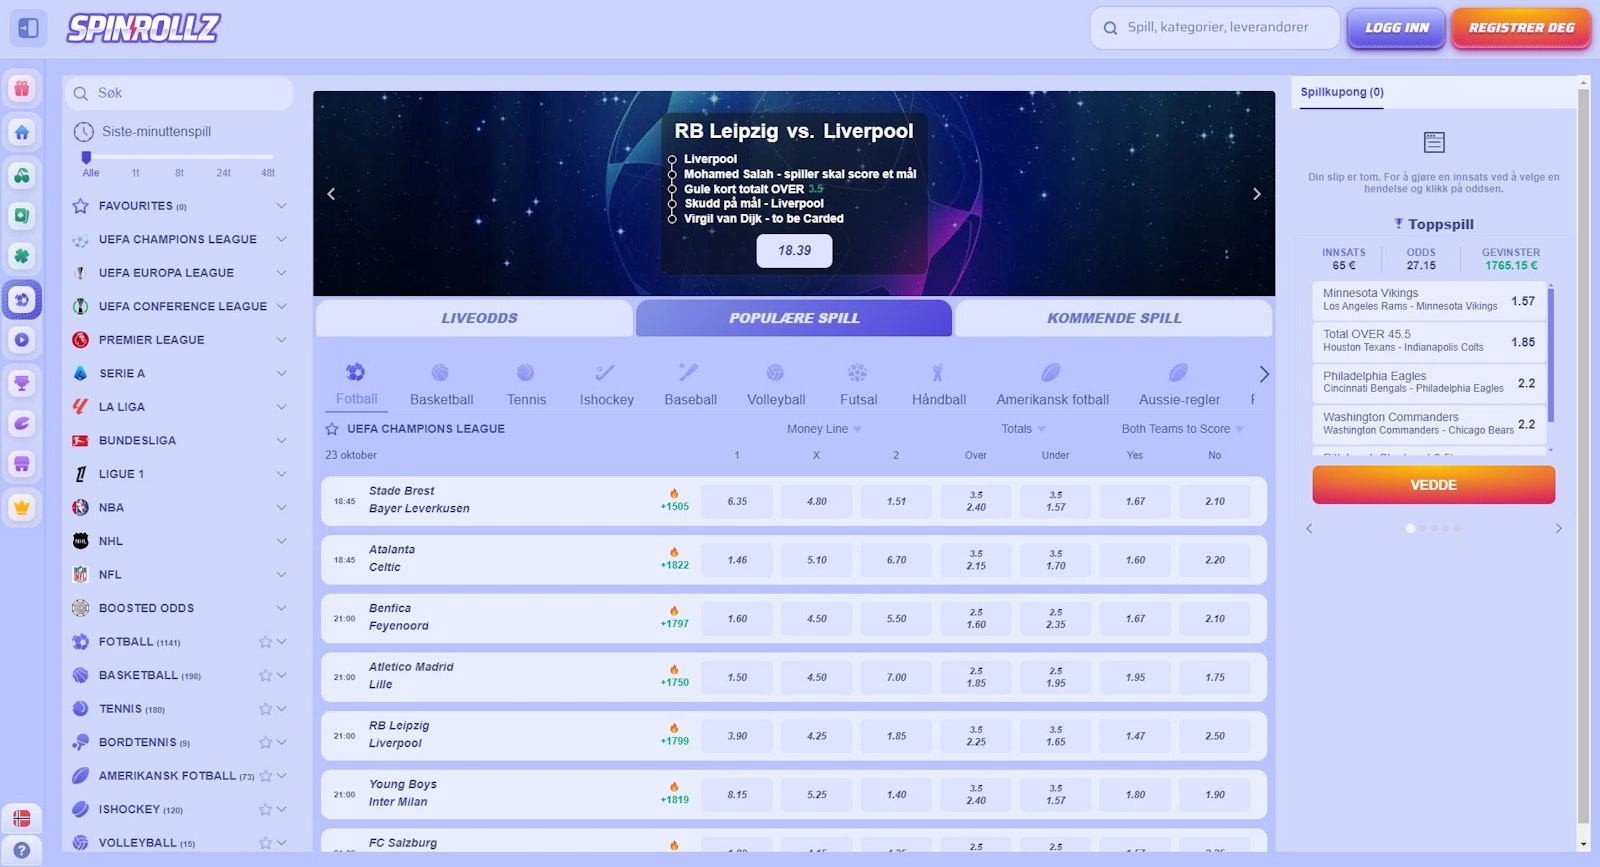Select the Basketball sport icon
Screen dimensions: 1600x867
click(440, 373)
